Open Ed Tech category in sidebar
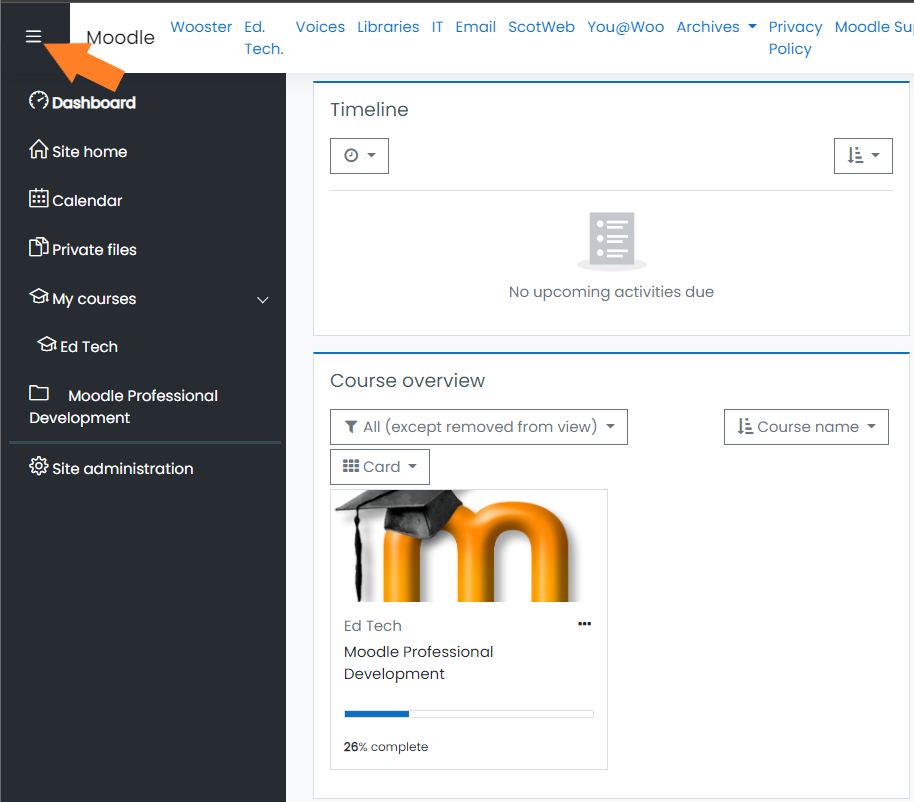The height and width of the screenshot is (802, 914). coord(89,347)
